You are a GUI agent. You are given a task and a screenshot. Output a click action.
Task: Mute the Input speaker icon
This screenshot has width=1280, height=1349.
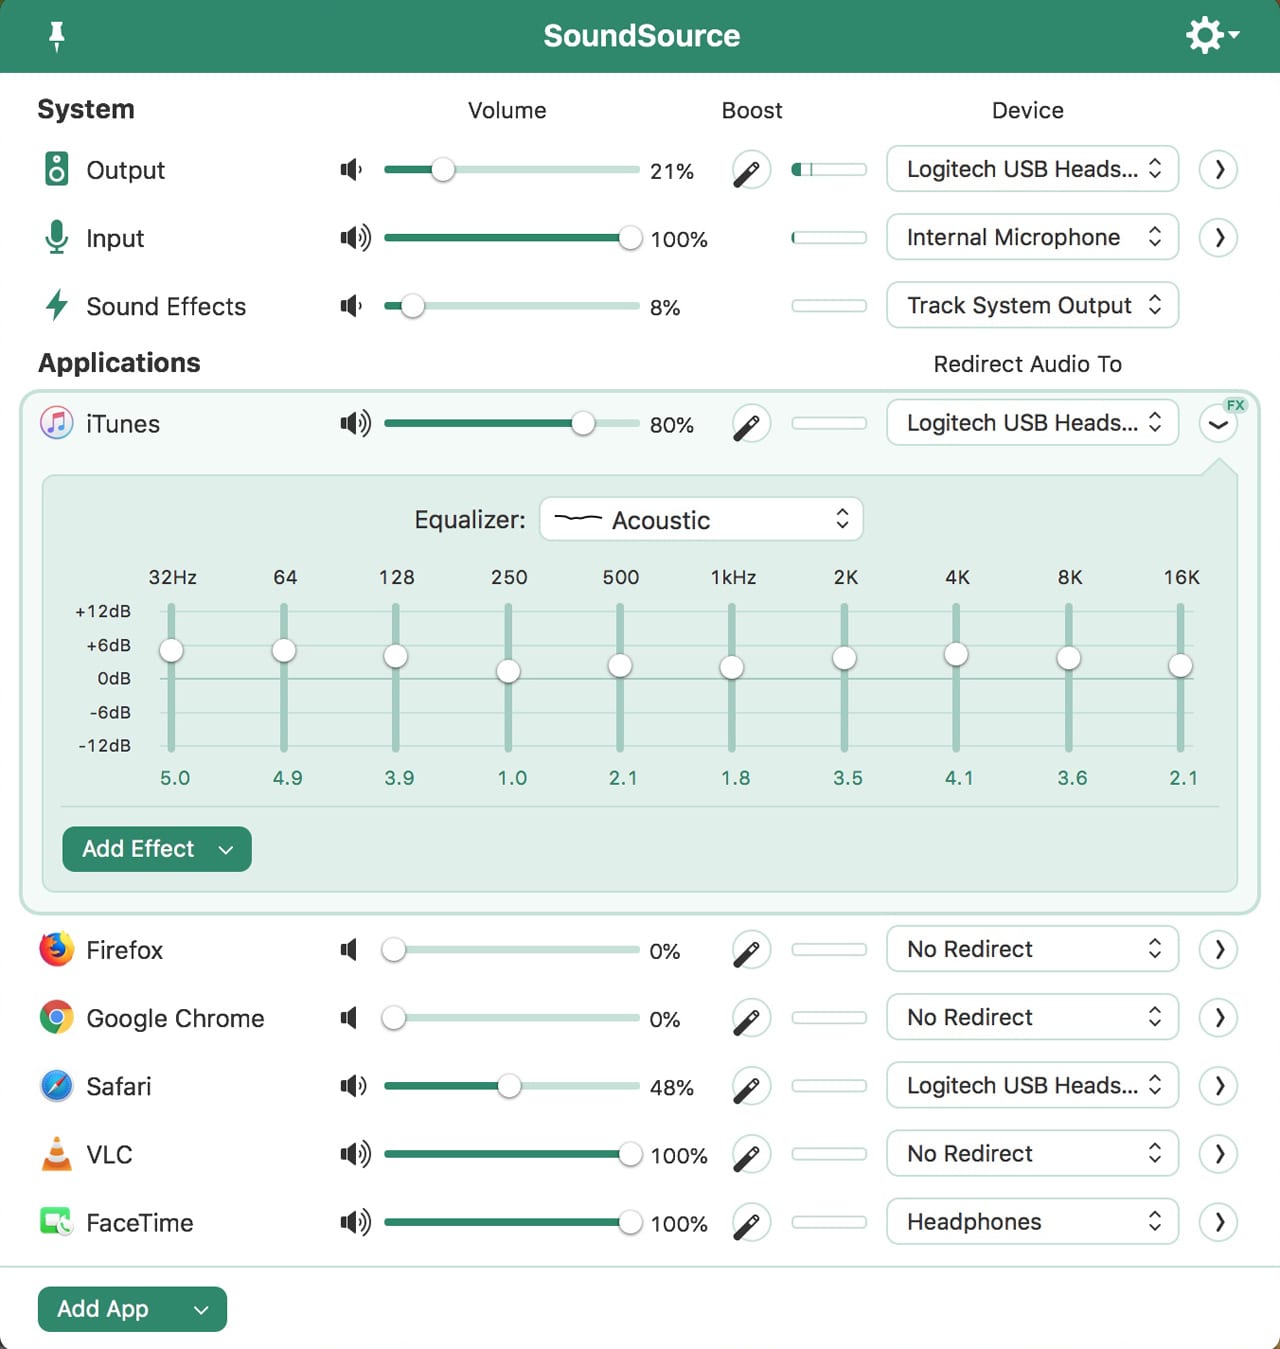(354, 238)
